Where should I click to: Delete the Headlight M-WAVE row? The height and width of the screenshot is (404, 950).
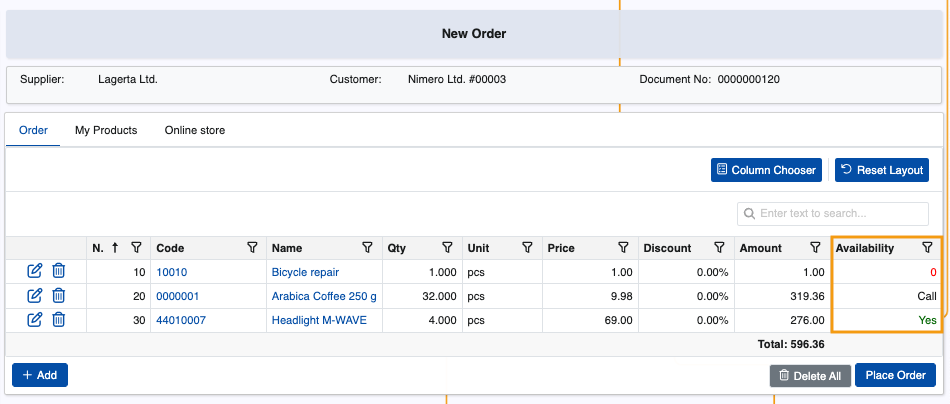[58, 319]
